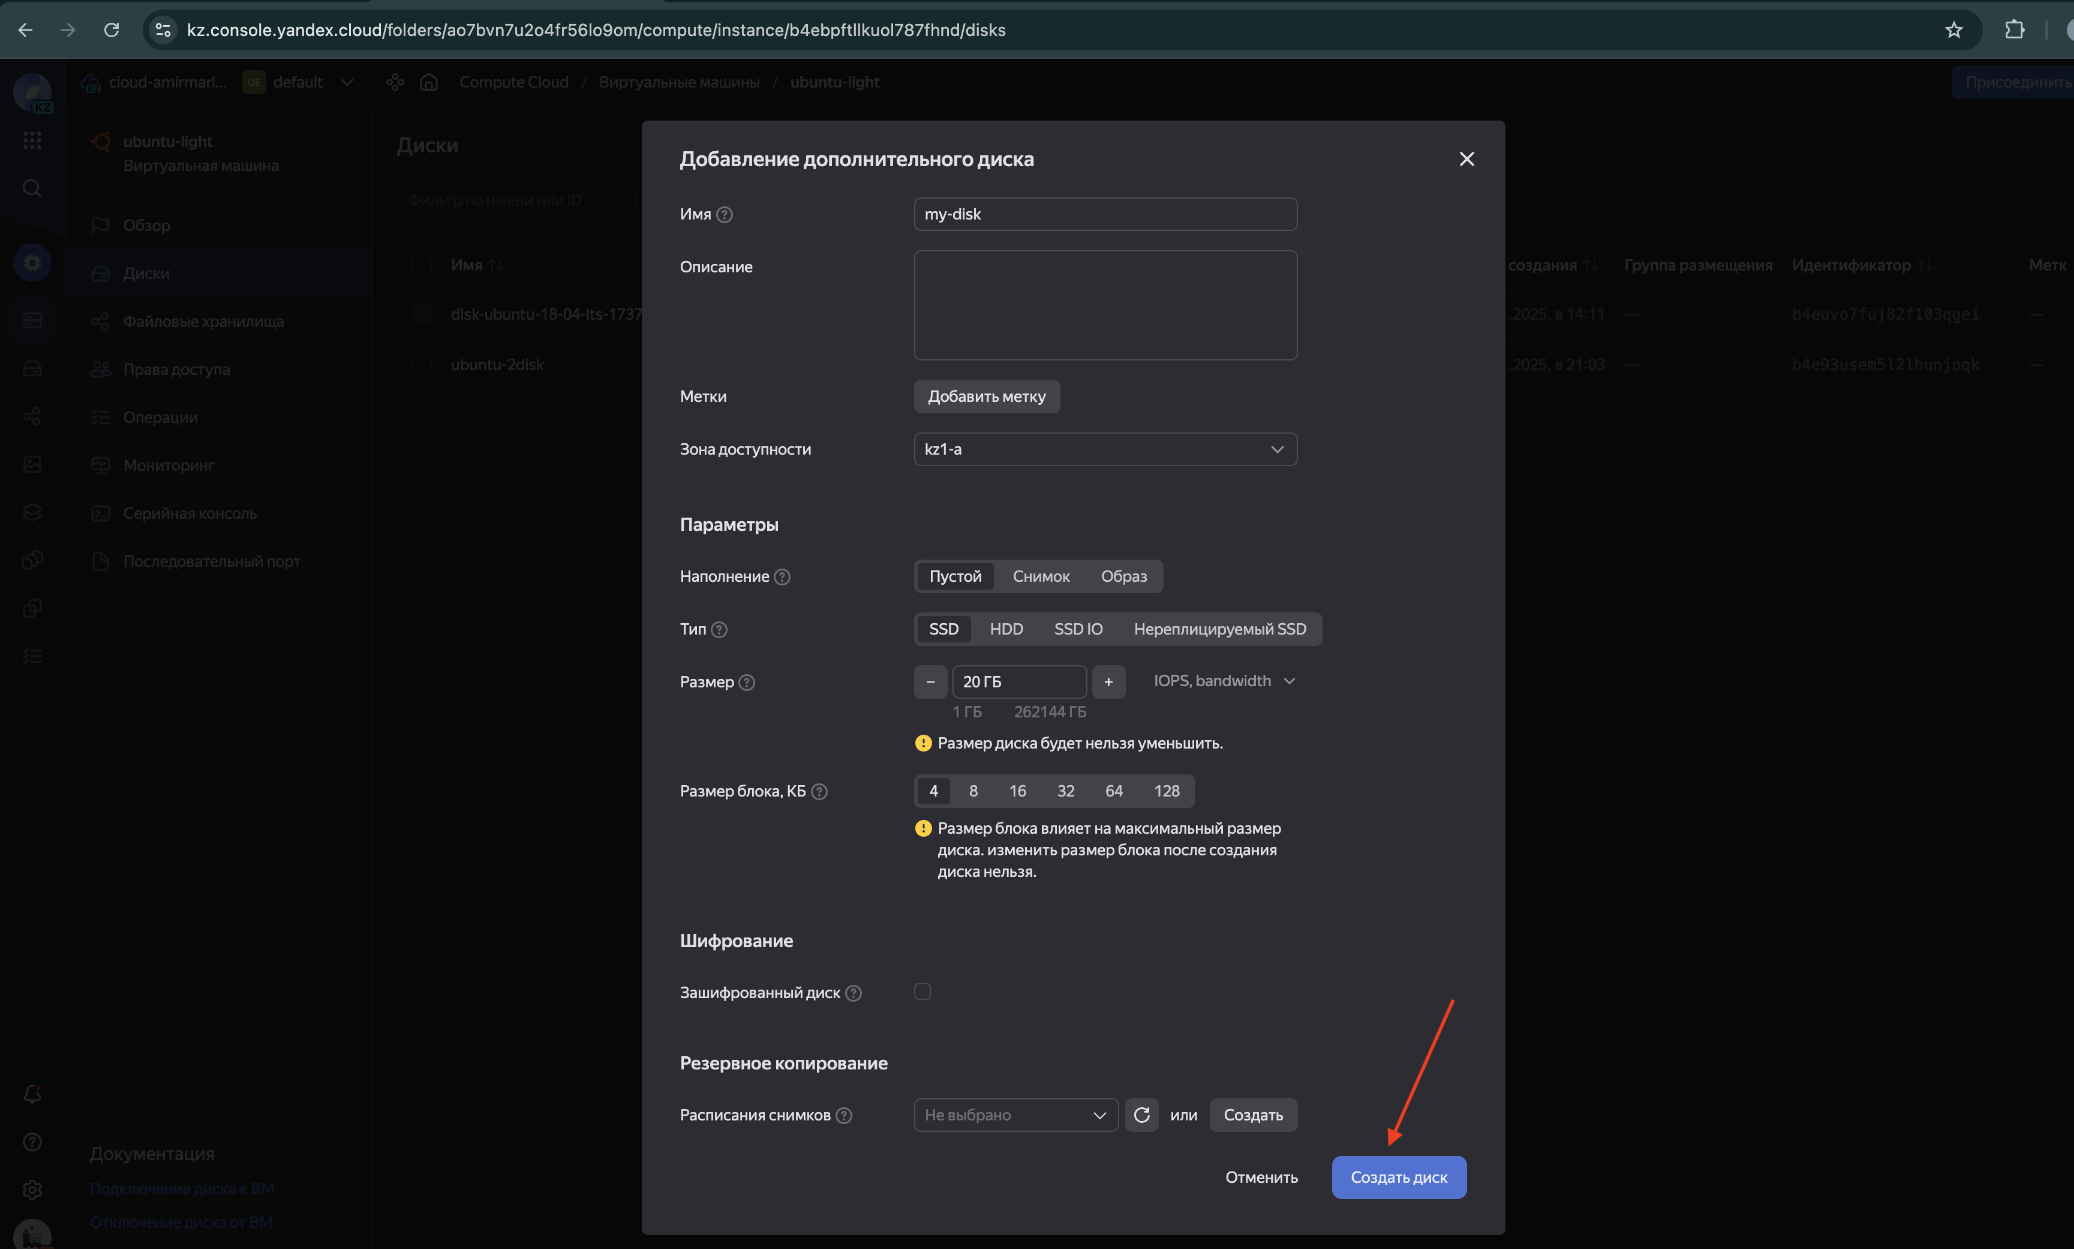The image size is (2074, 1249).
Task: Bookmark the page with the star icon
Action: 1953,30
